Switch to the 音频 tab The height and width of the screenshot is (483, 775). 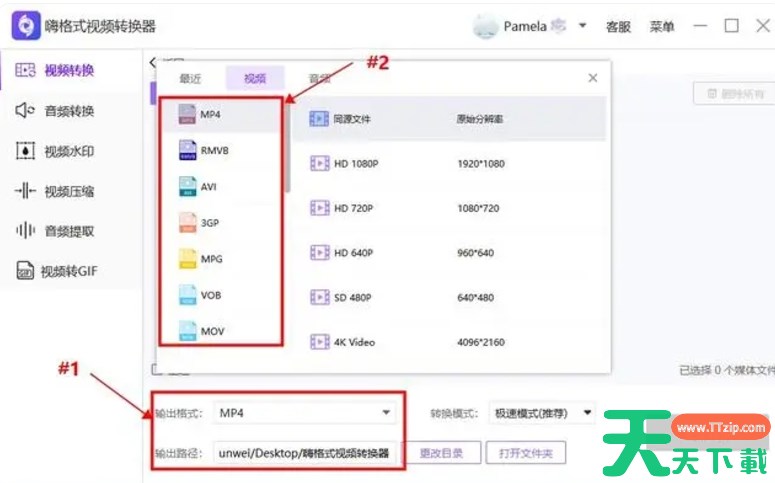click(319, 78)
